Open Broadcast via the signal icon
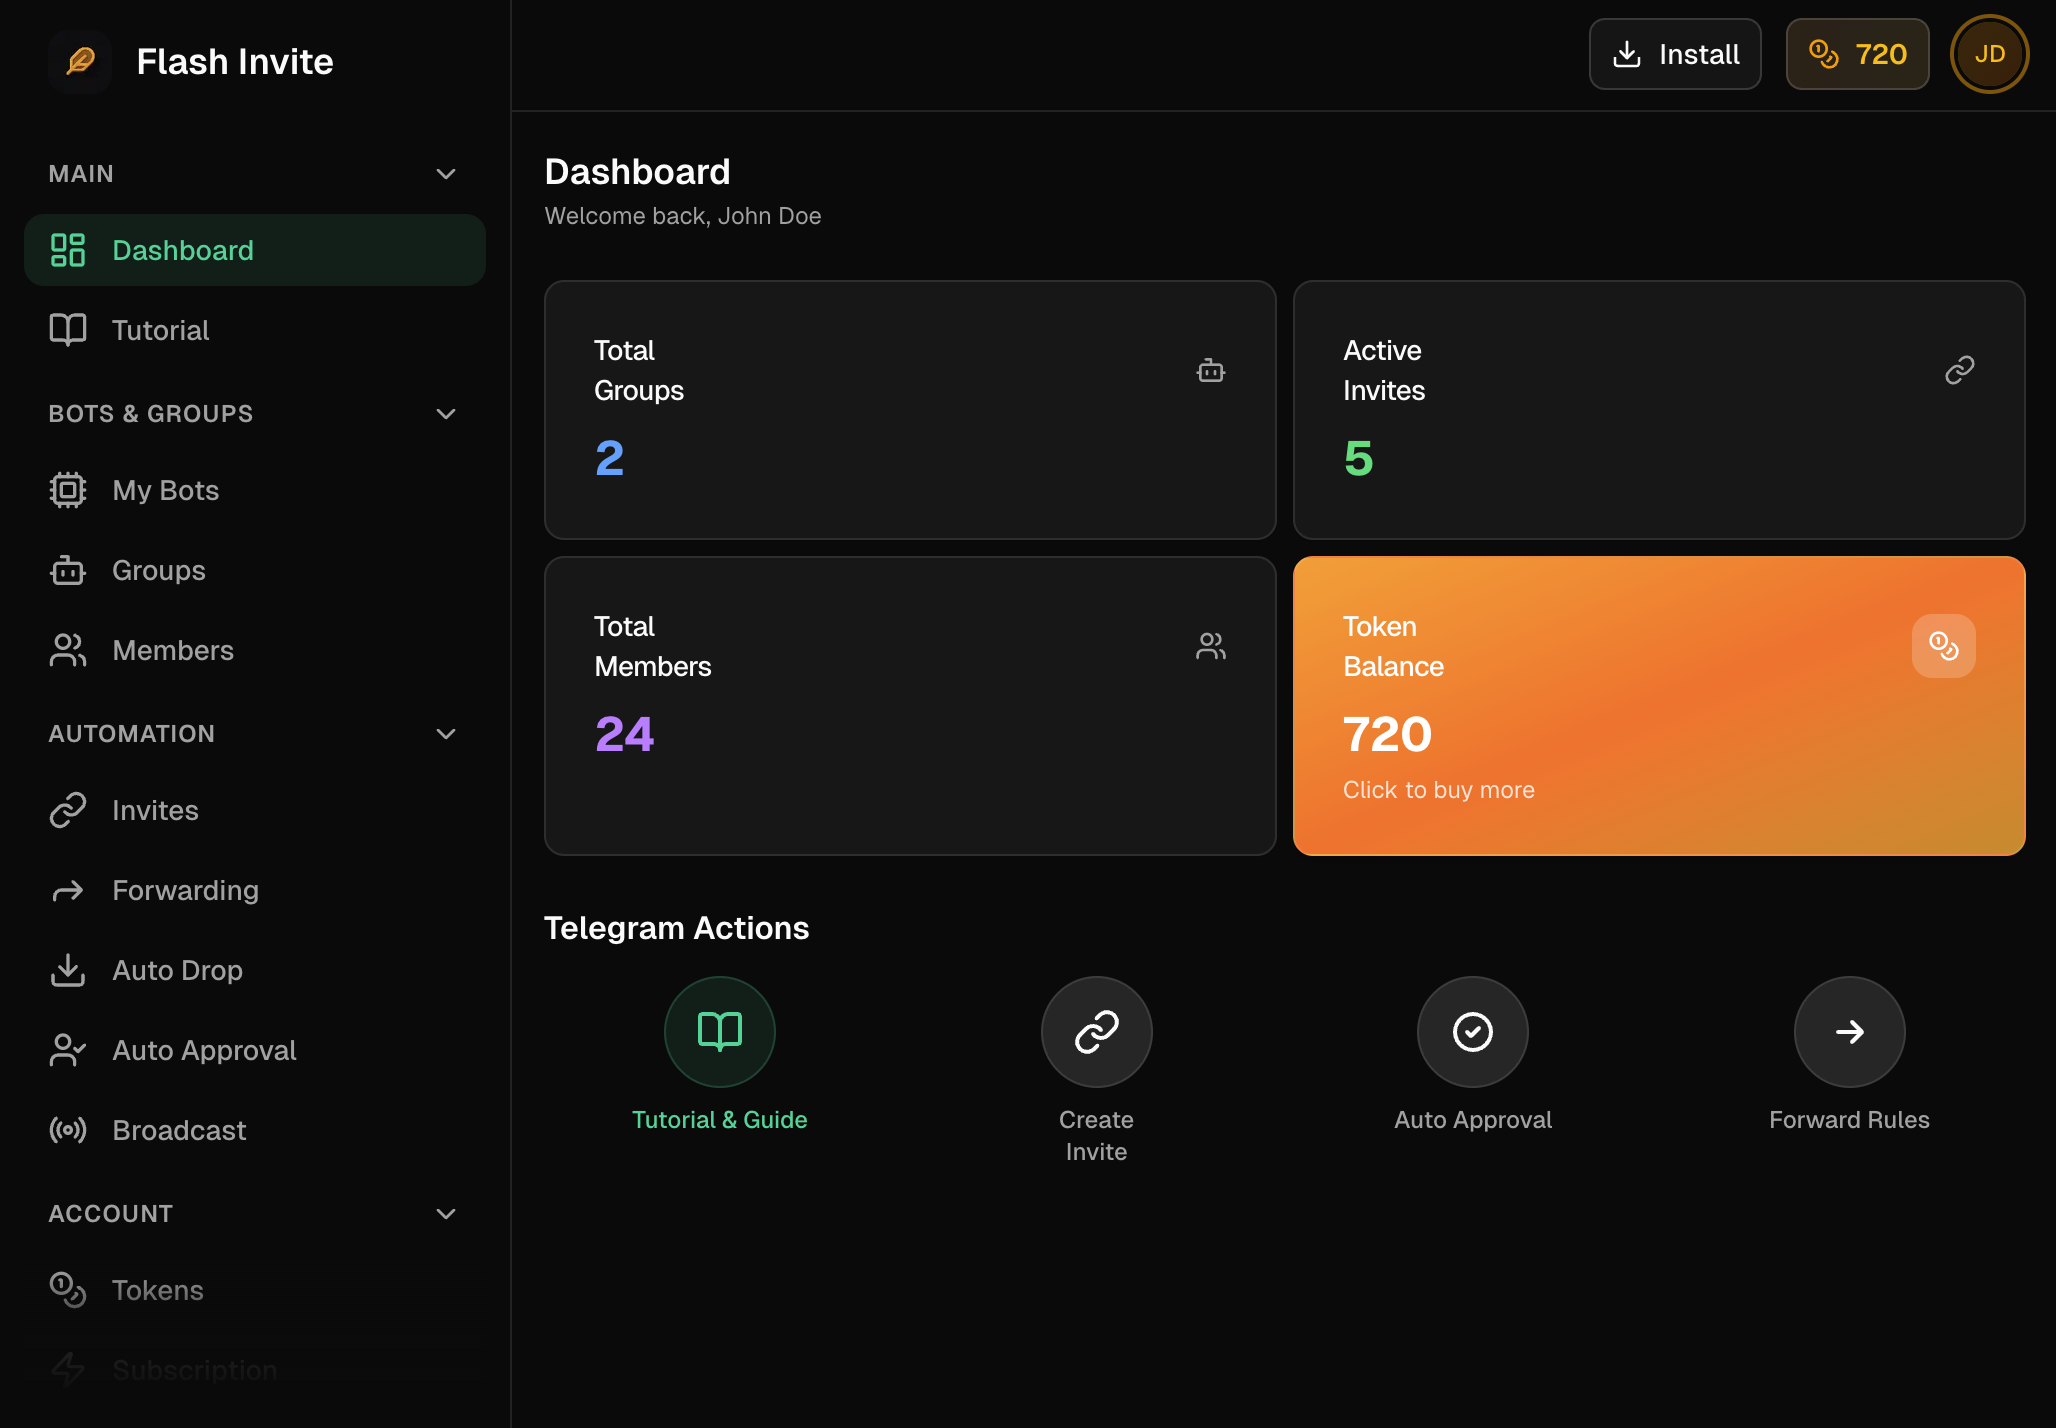The image size is (2056, 1428). click(x=67, y=1130)
